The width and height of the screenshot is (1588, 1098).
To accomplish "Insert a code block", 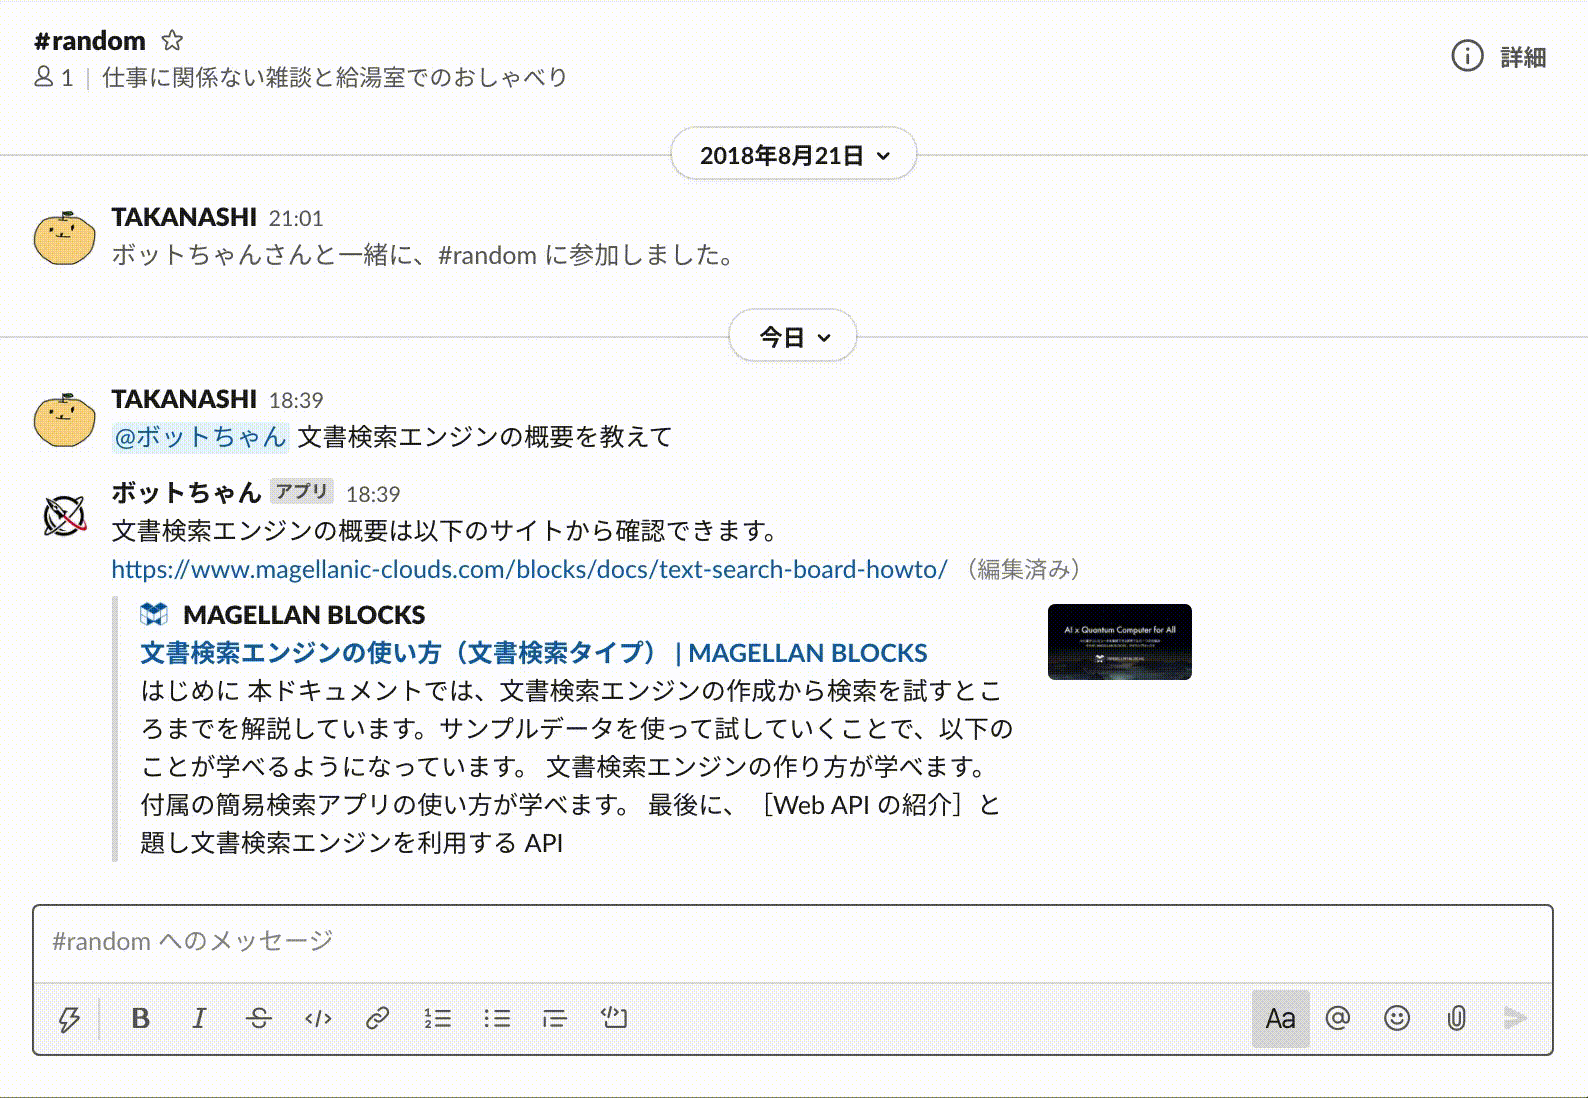I will coord(614,1018).
